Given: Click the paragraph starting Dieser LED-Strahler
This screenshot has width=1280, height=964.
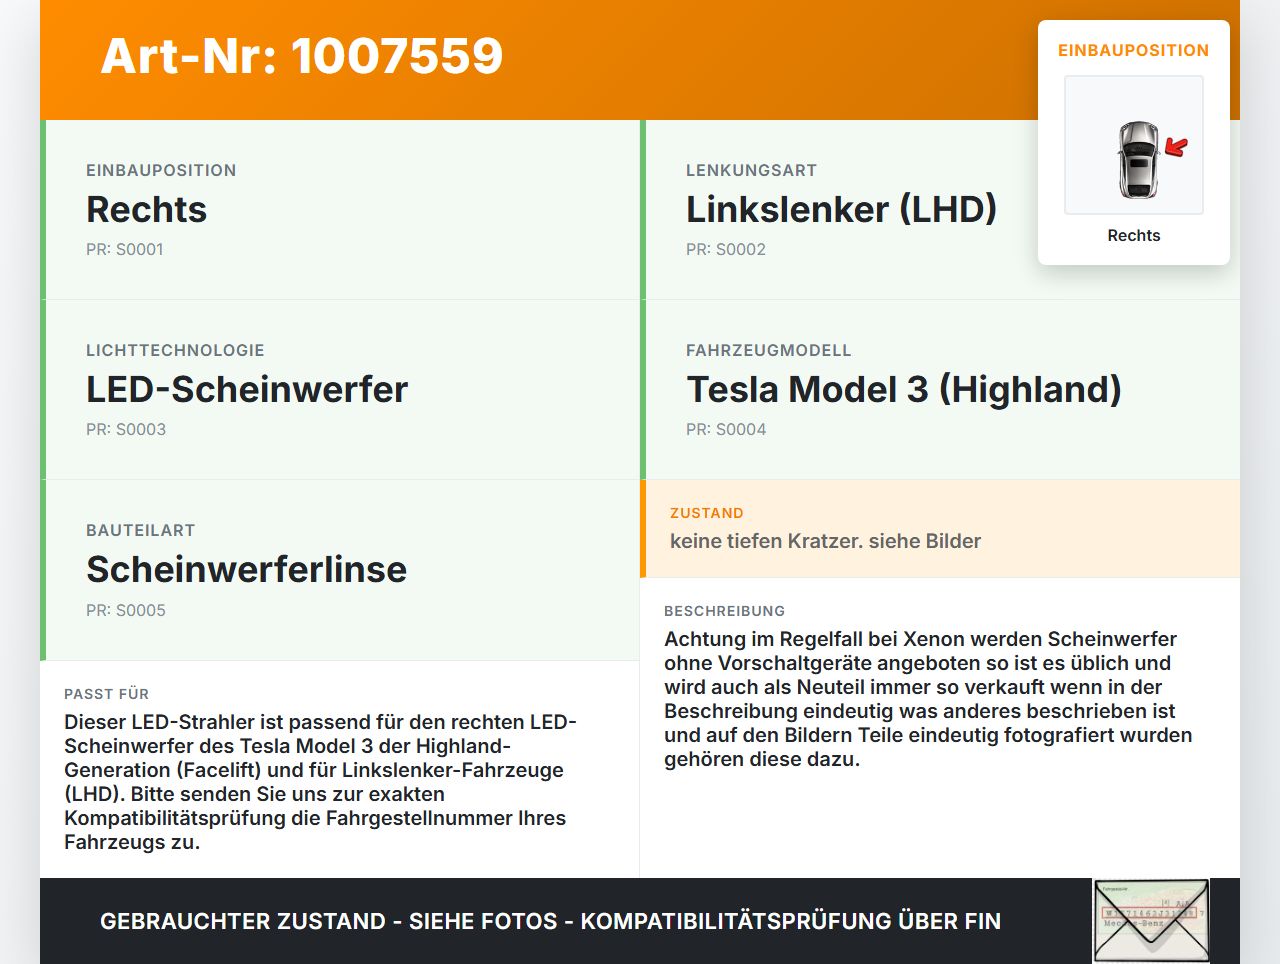Looking at the screenshot, I should pyautogui.click(x=321, y=782).
